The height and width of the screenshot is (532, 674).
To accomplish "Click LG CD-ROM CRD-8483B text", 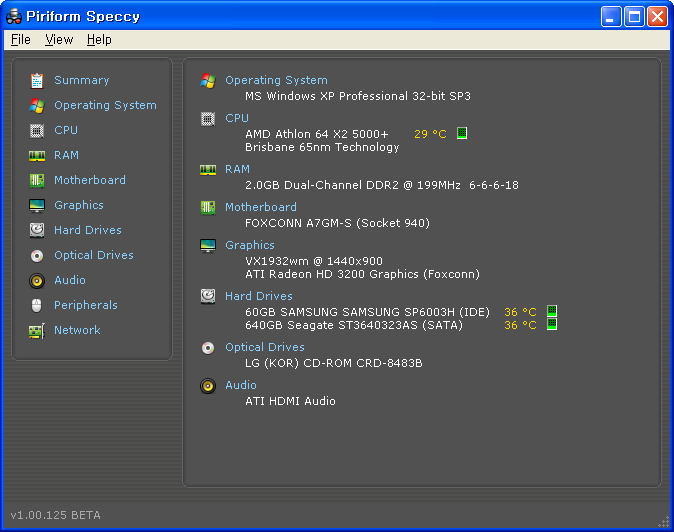I will pyautogui.click(x=334, y=363).
